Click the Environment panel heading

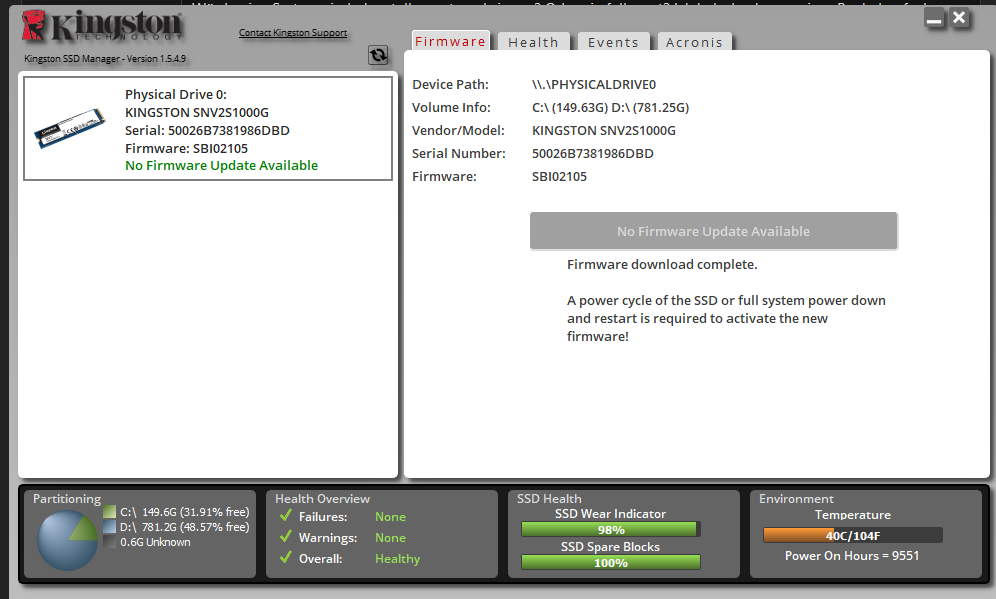[x=796, y=499]
